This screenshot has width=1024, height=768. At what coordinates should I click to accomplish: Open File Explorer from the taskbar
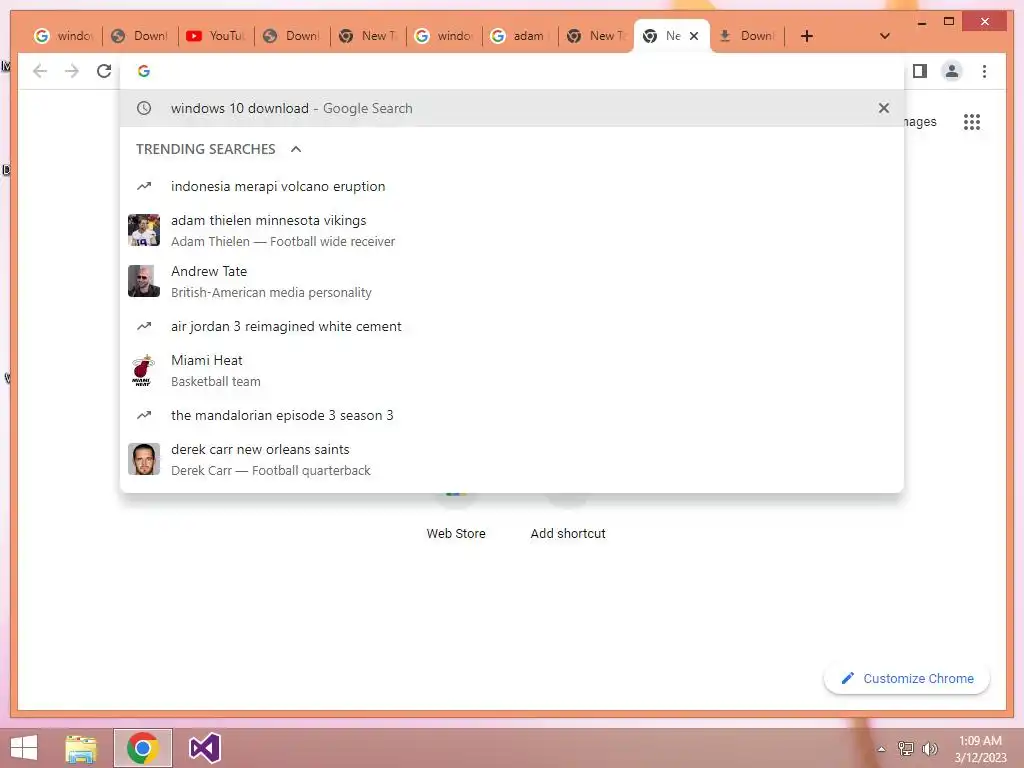(x=81, y=748)
